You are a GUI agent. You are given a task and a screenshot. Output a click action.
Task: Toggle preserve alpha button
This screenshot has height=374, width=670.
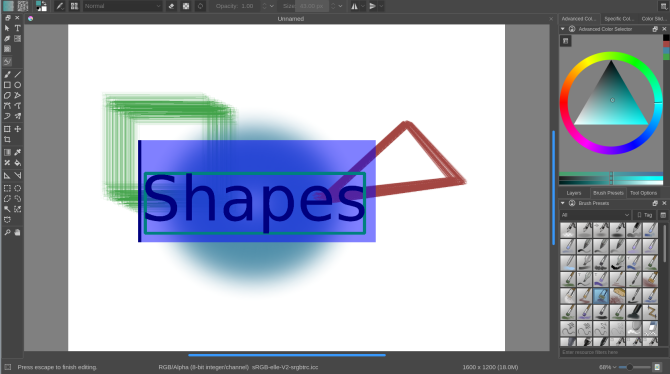click(186, 6)
